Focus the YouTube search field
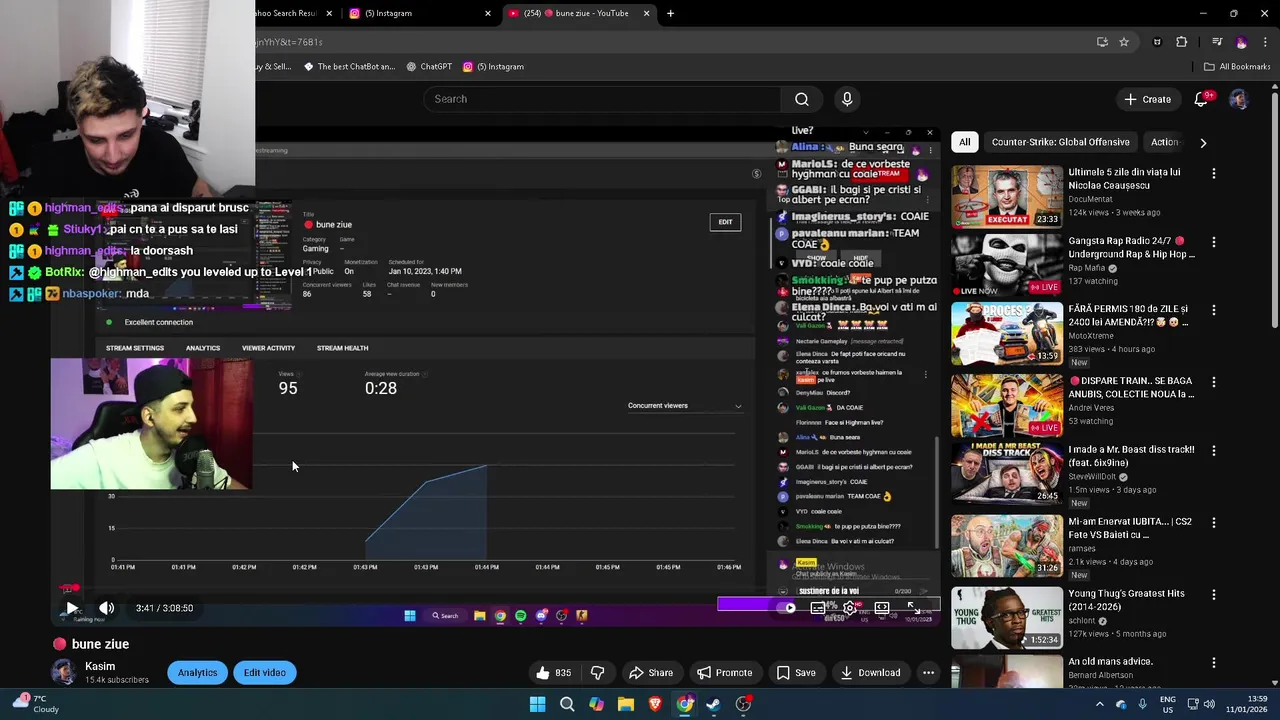Image resolution: width=1280 pixels, height=720 pixels. (603, 99)
